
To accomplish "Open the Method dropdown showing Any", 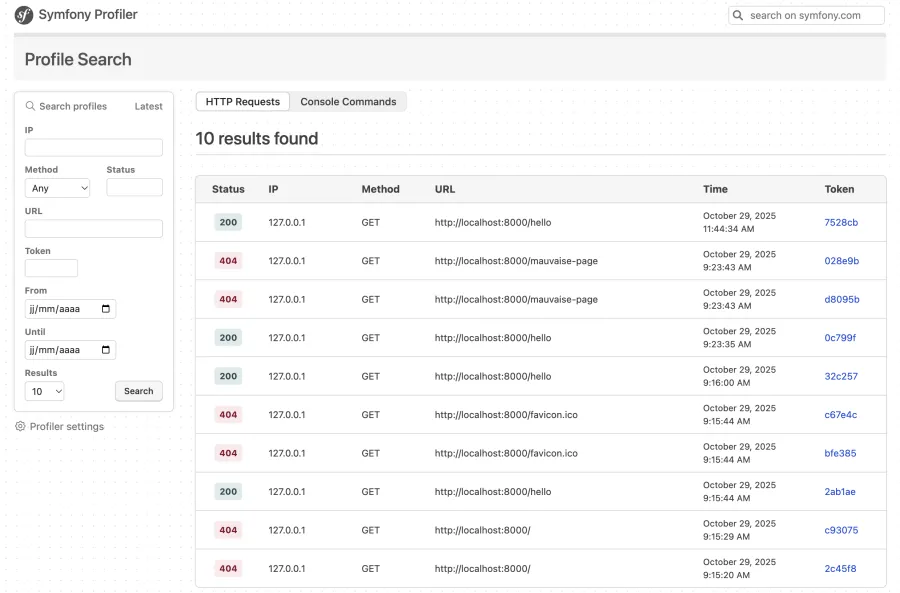I will coord(57,188).
